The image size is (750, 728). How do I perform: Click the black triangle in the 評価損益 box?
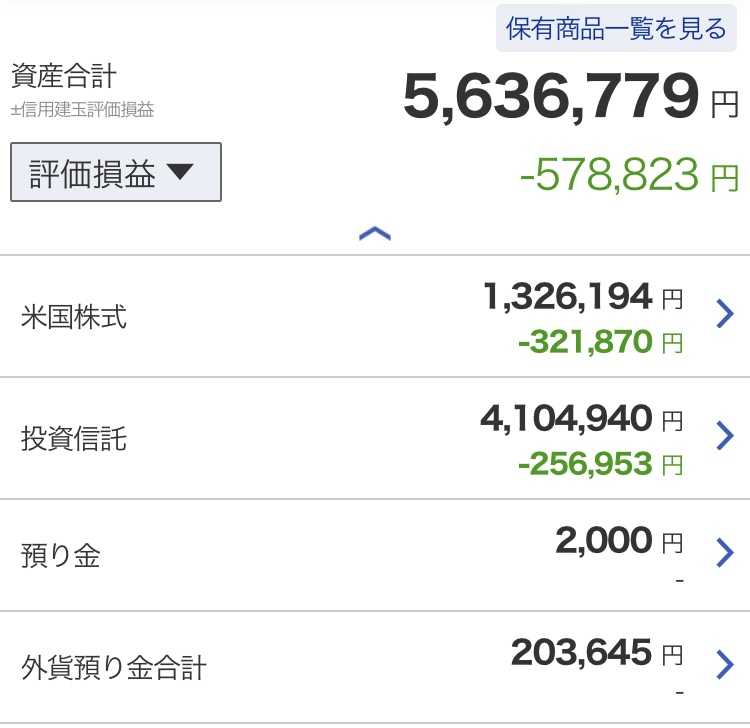tap(180, 172)
